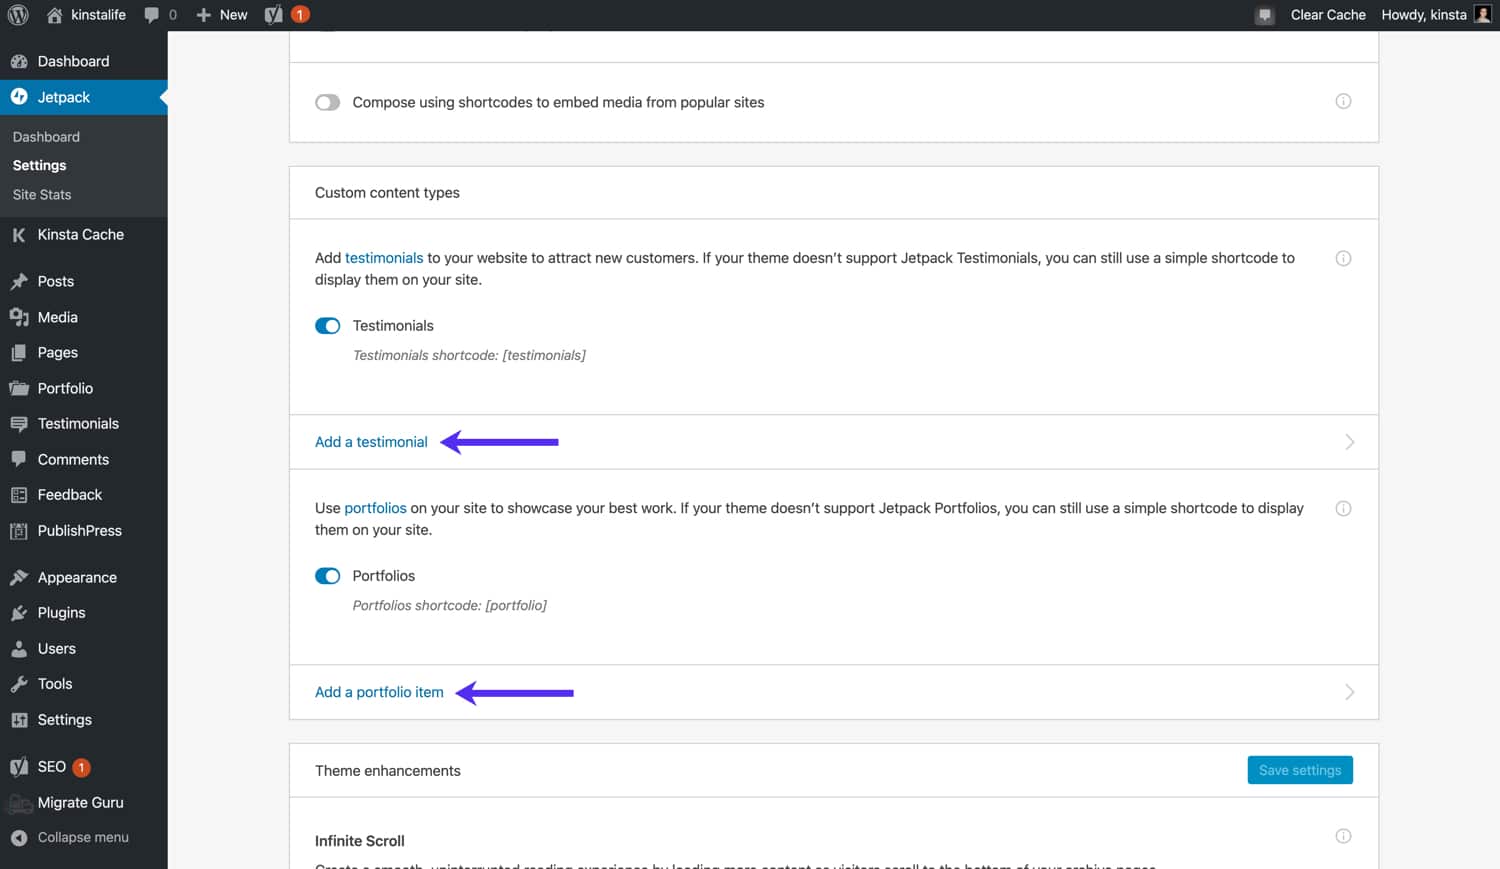Image resolution: width=1500 pixels, height=869 pixels.
Task: Select the Jetpack icon in the sidebar
Action: click(20, 96)
